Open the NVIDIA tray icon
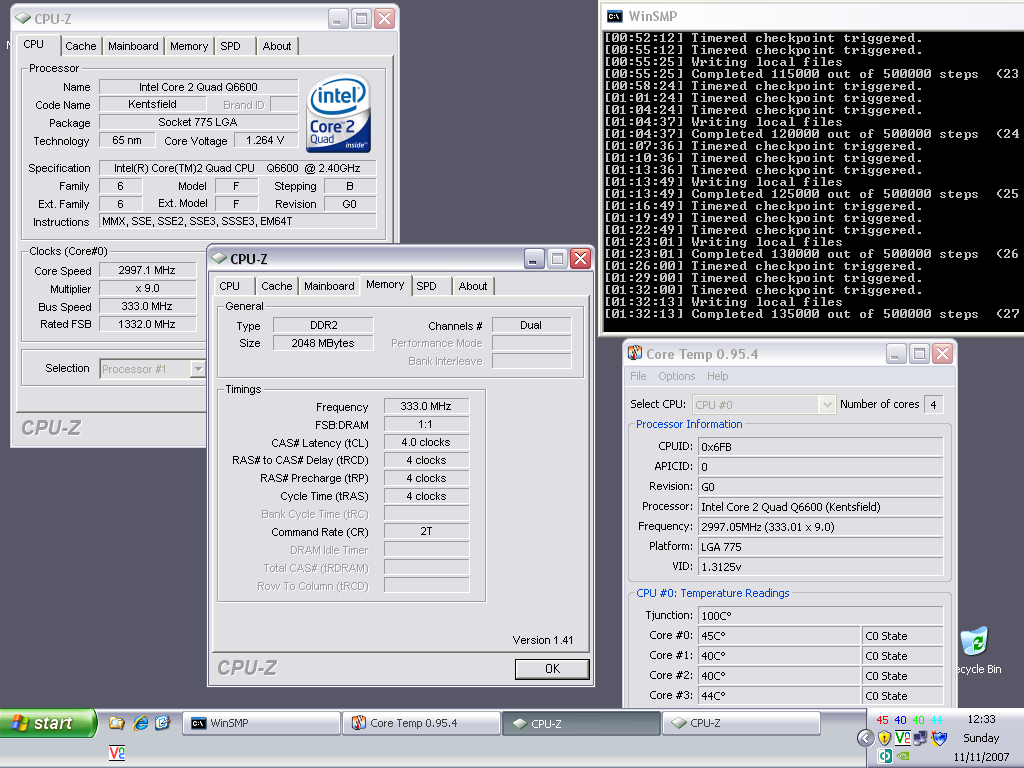The height and width of the screenshot is (768, 1024). click(903, 756)
